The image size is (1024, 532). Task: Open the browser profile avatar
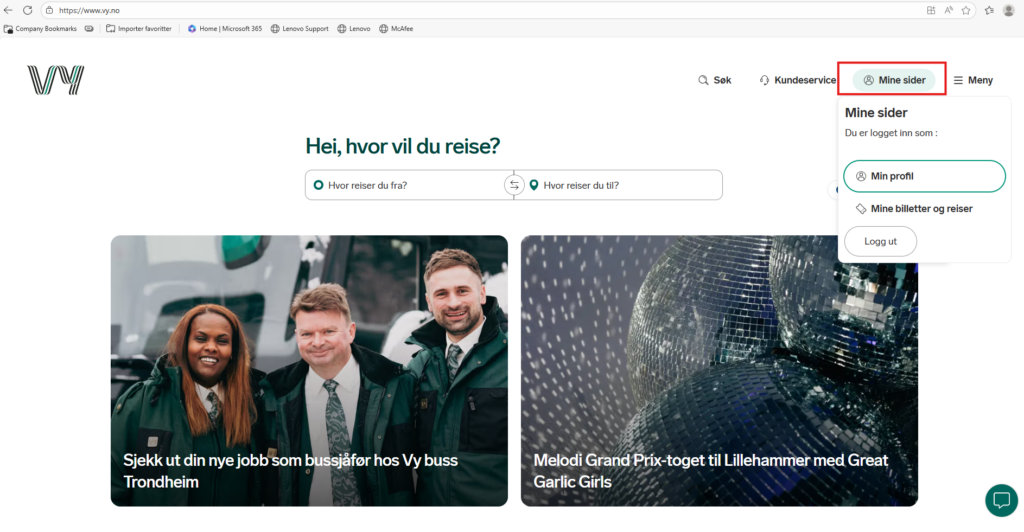1009,10
